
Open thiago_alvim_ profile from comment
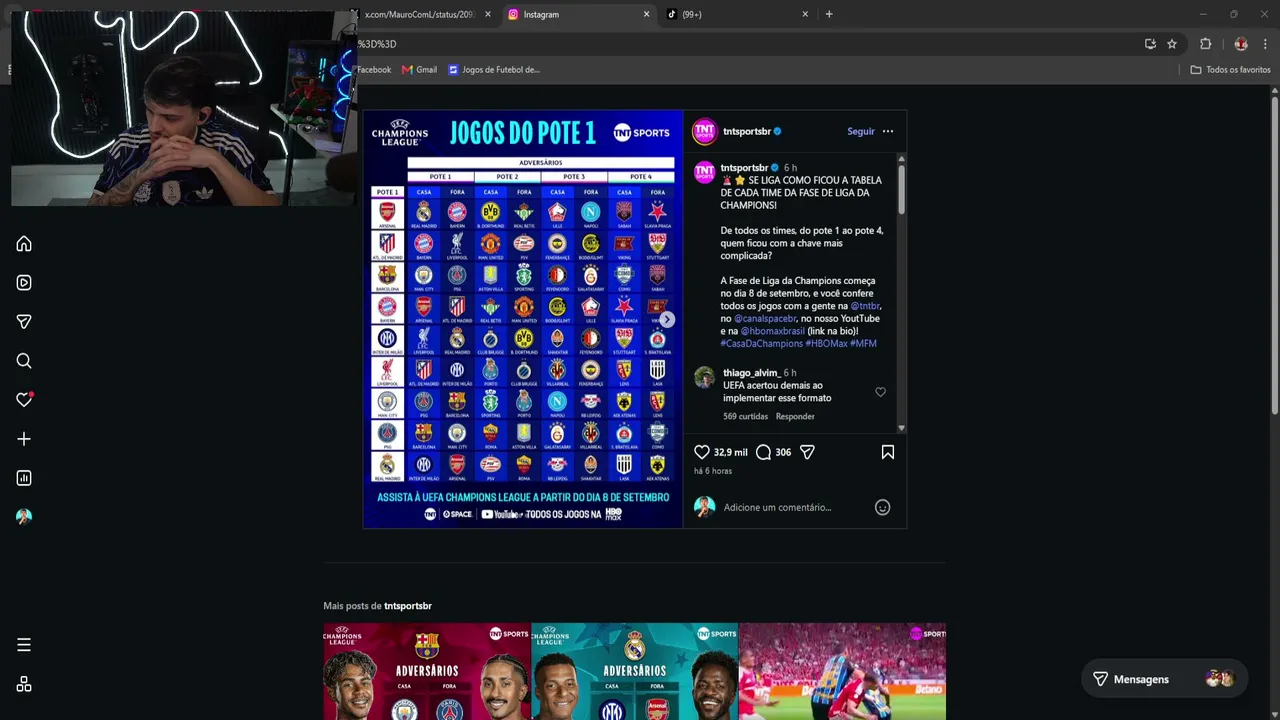(x=750, y=373)
